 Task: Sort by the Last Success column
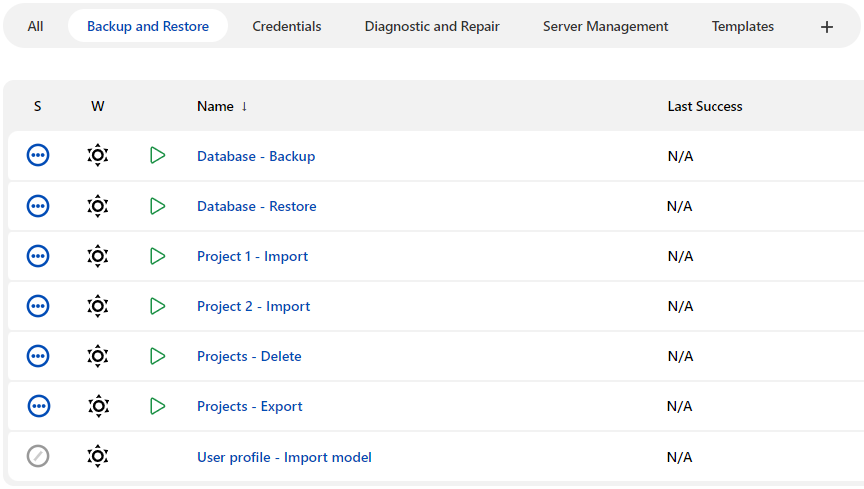[x=705, y=106]
